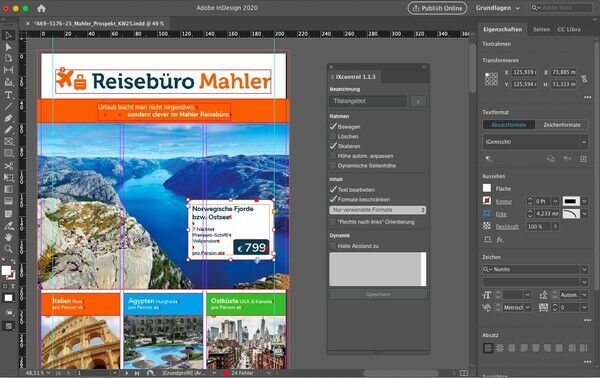This screenshot has height=378, width=600.
Task: Select the Zeichenformate tab
Action: (x=562, y=125)
